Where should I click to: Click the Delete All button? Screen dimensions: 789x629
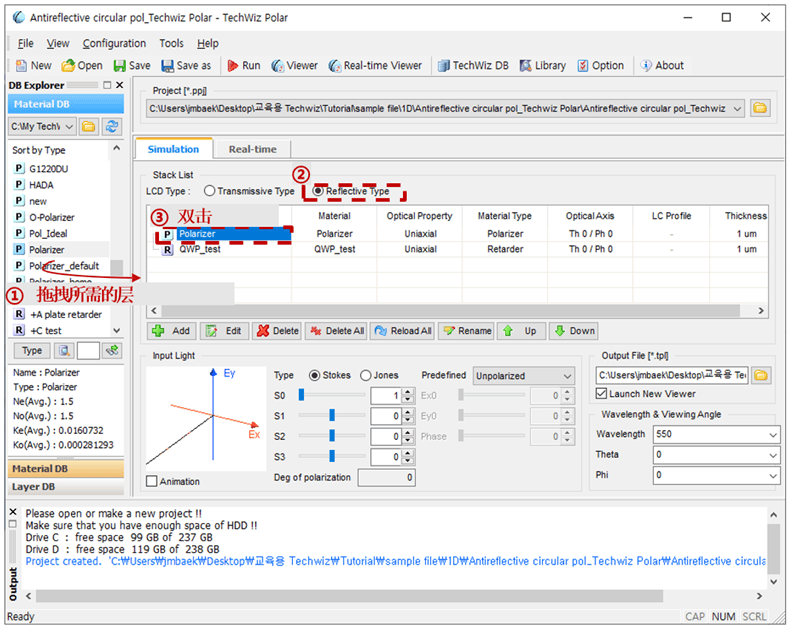pos(335,331)
